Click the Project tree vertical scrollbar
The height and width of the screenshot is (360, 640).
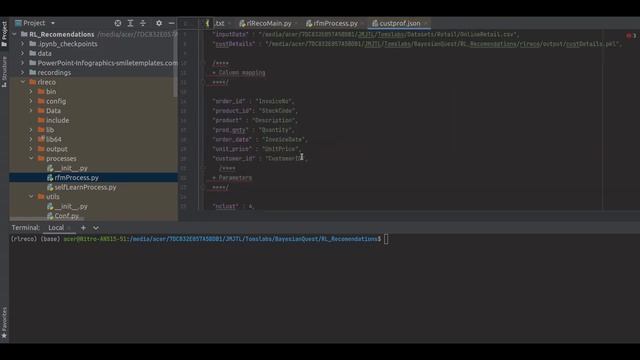point(176,65)
